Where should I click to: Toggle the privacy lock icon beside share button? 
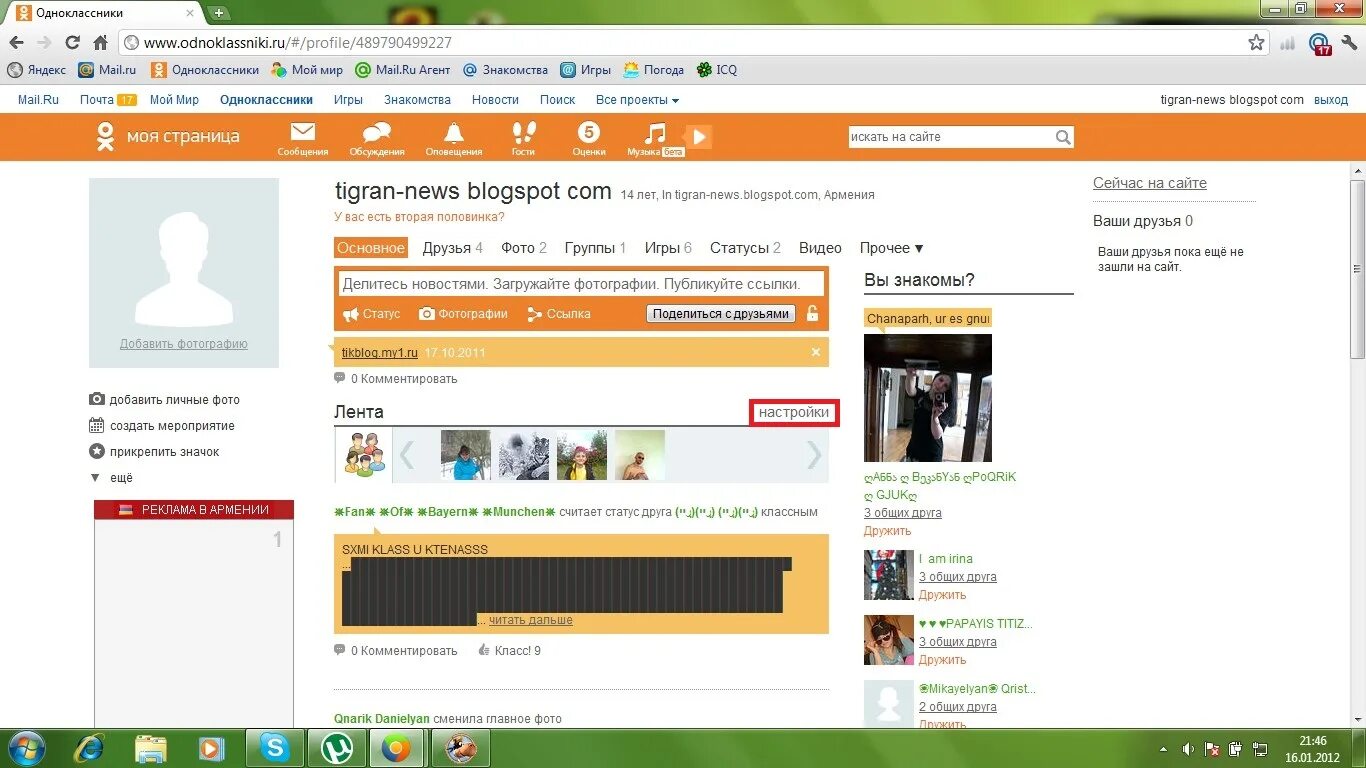[x=812, y=313]
